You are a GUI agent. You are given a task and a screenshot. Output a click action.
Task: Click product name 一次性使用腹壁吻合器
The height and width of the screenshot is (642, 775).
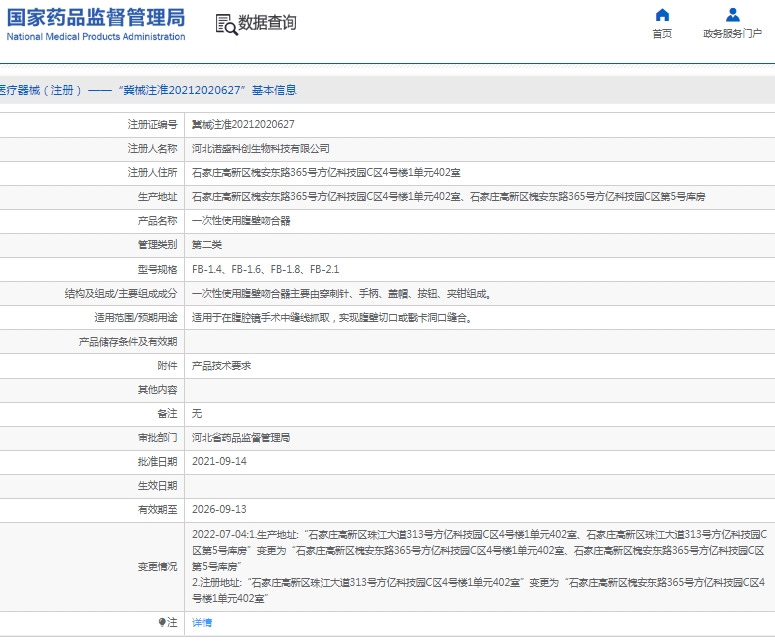pyautogui.click(x=241, y=221)
